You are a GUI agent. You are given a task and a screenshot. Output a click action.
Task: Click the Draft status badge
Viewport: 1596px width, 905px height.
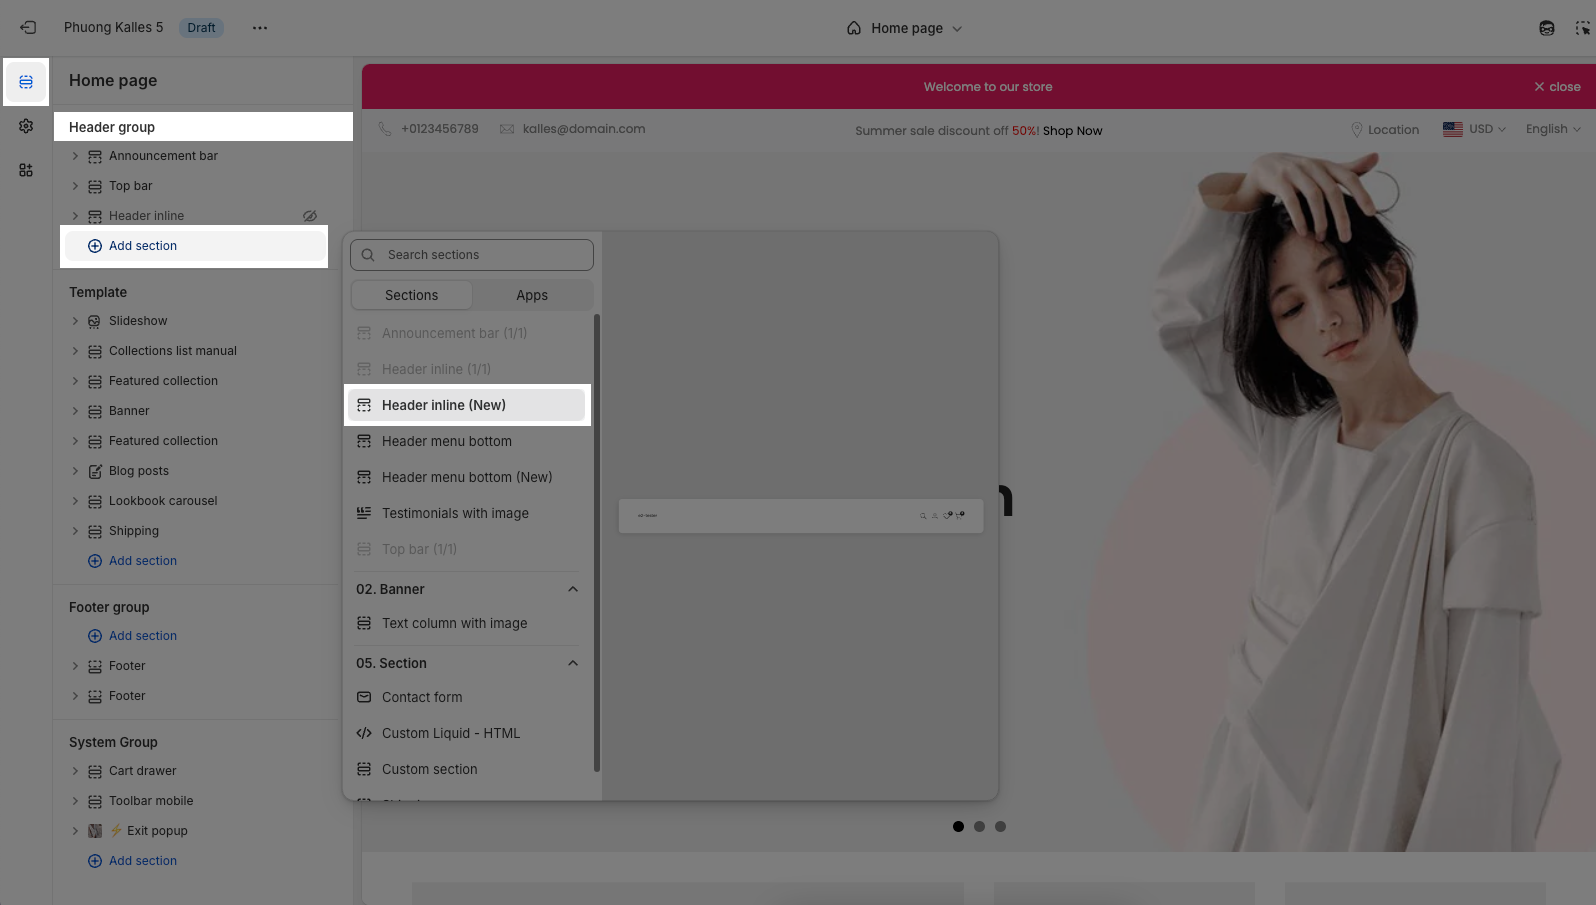tap(201, 28)
